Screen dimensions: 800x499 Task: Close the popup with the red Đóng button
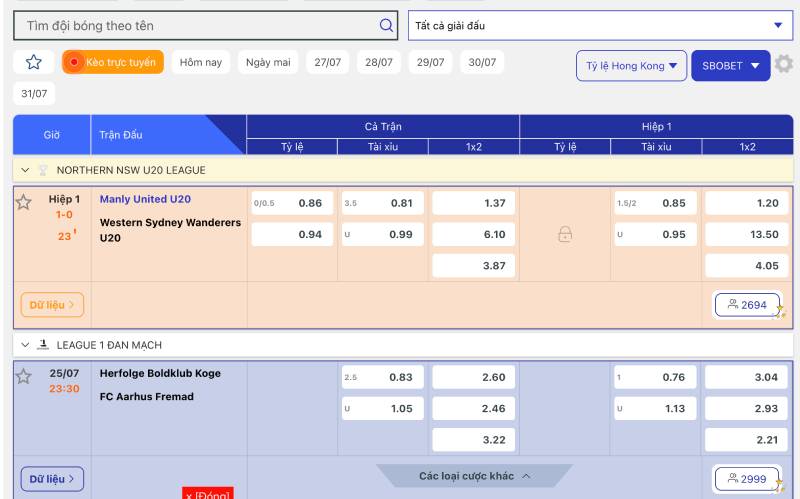click(207, 493)
